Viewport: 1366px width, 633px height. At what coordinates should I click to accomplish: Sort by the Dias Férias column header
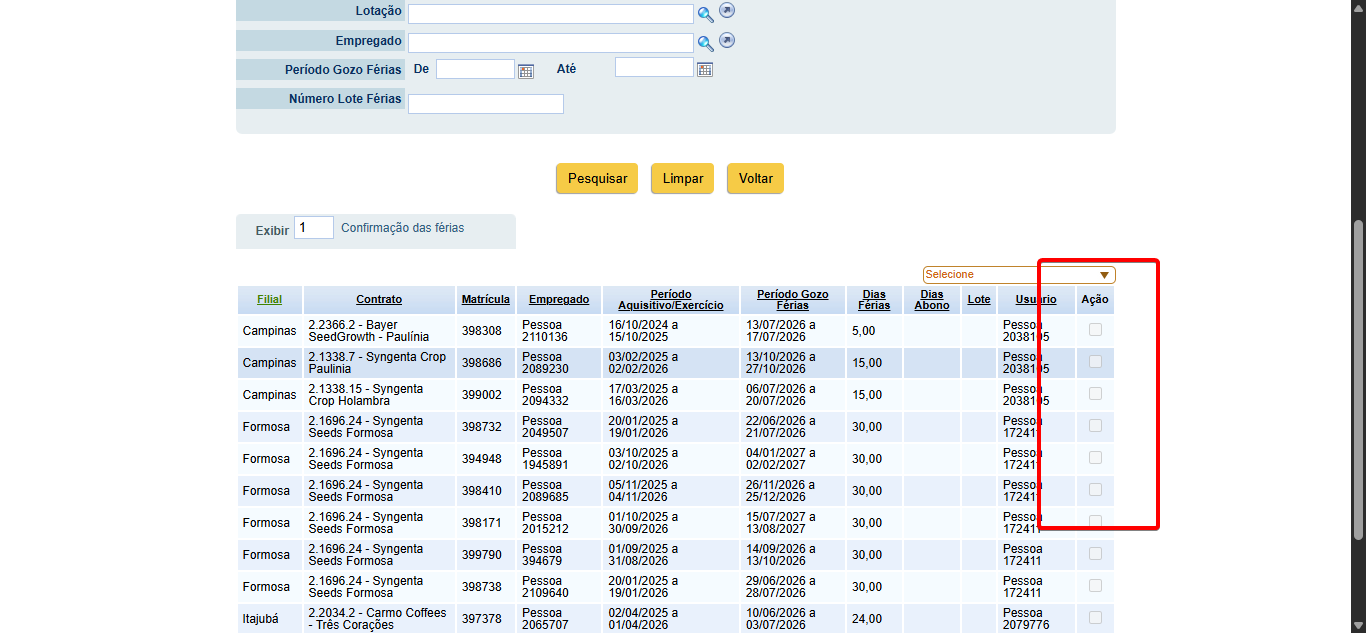point(874,300)
